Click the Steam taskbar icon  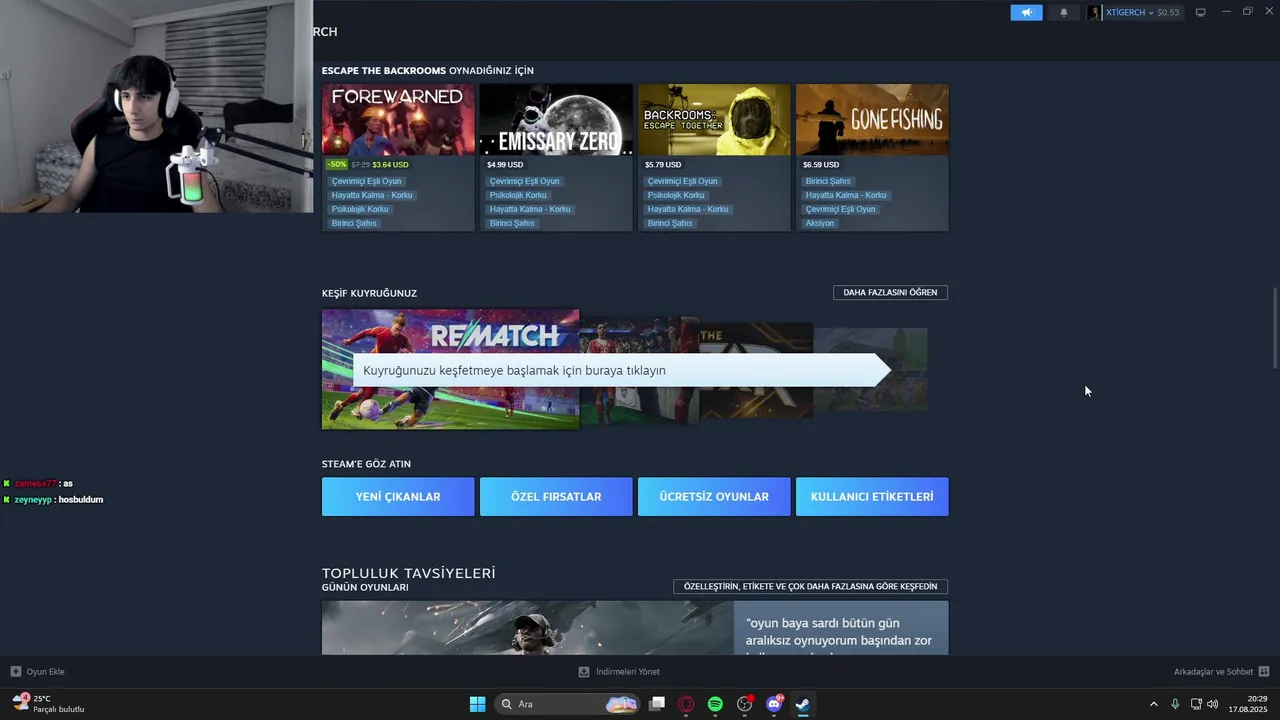click(802, 704)
